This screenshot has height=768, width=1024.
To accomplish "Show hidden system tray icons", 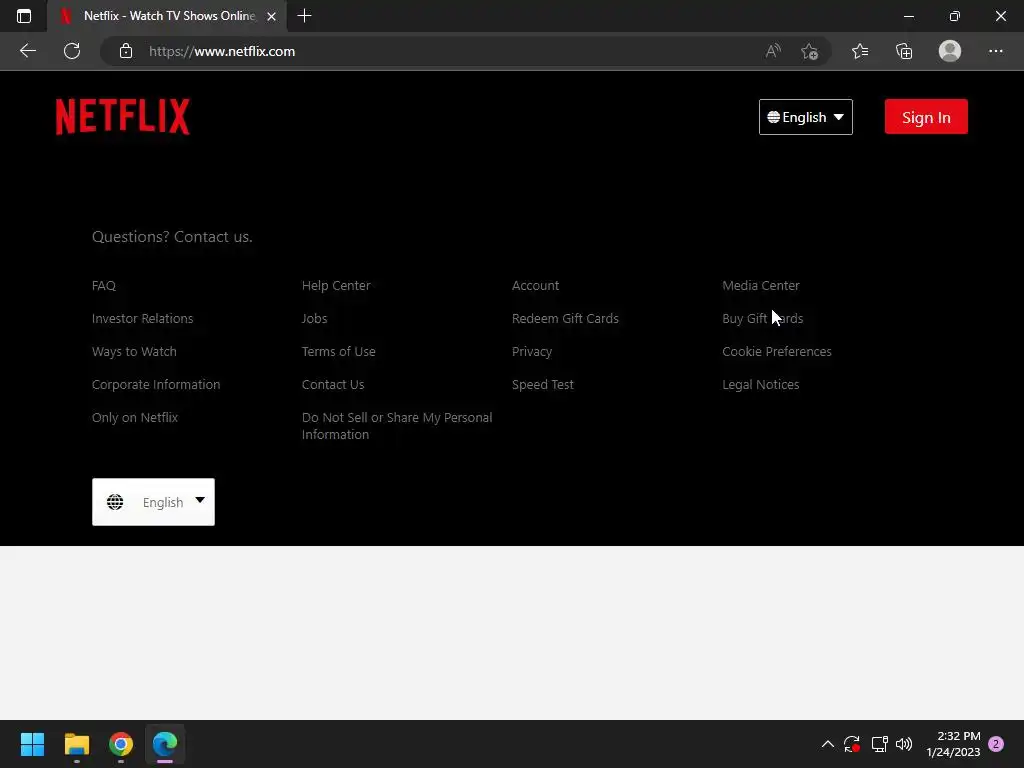I will (827, 744).
